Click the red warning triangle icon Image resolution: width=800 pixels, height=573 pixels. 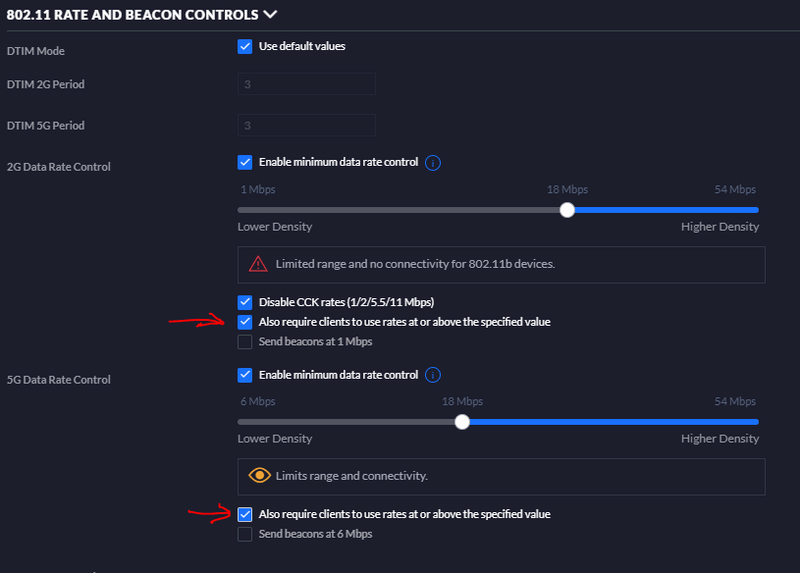(258, 264)
